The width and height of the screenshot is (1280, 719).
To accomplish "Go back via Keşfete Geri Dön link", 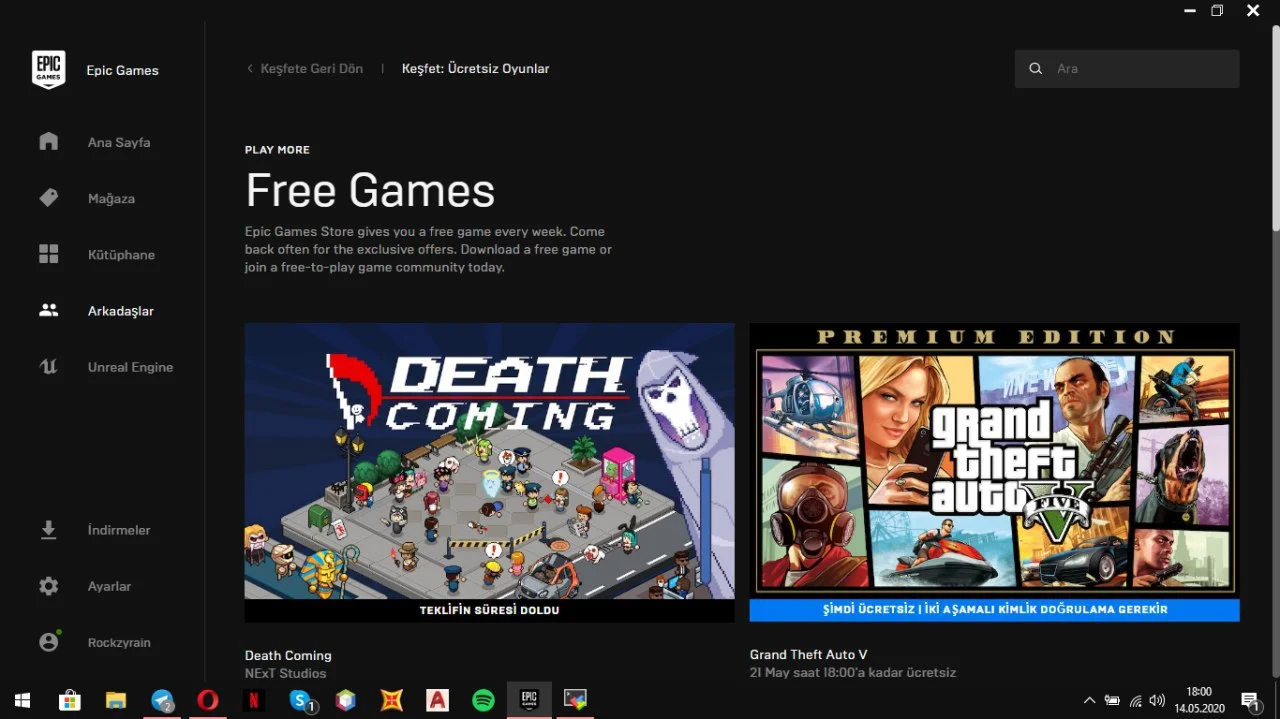I will [311, 69].
